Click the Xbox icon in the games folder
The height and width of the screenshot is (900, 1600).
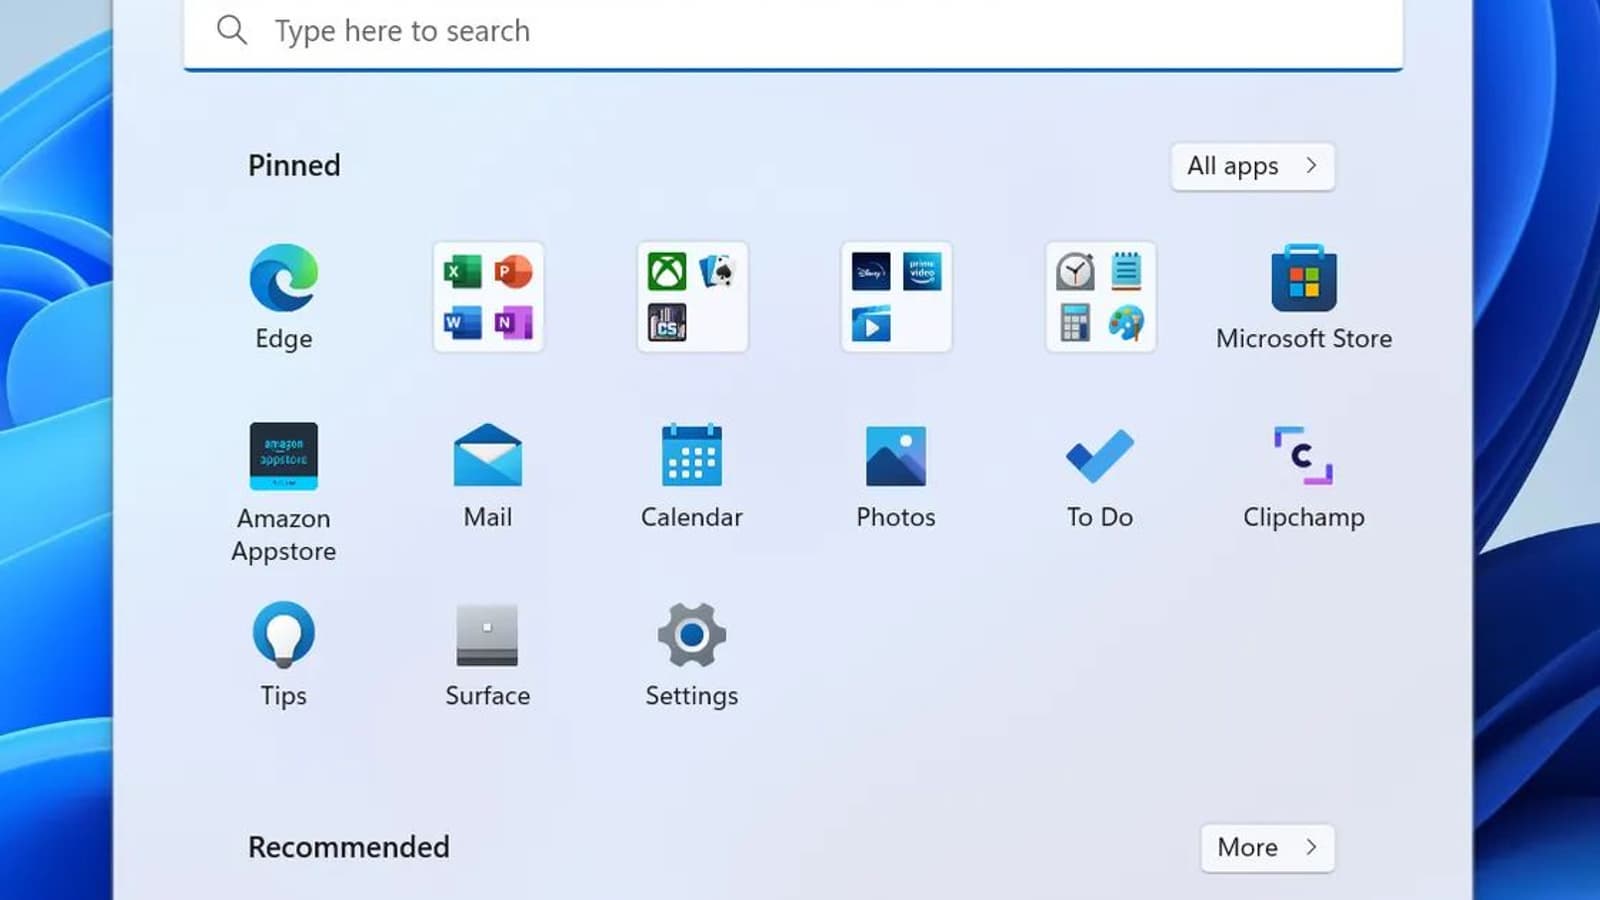click(667, 271)
